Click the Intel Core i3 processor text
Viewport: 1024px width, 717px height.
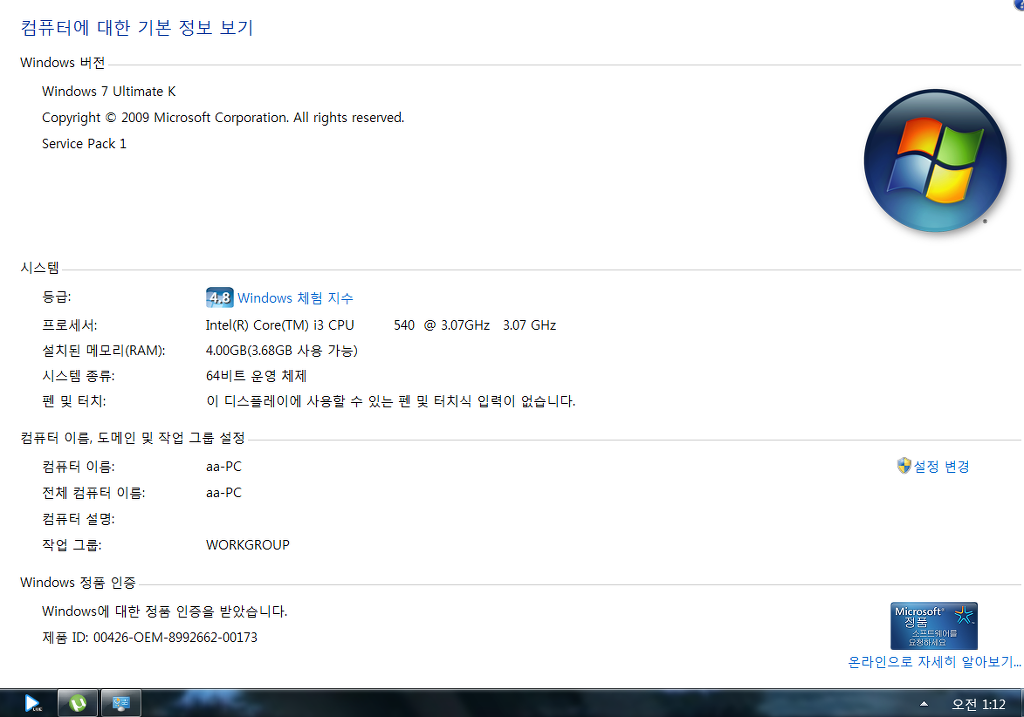(x=381, y=325)
